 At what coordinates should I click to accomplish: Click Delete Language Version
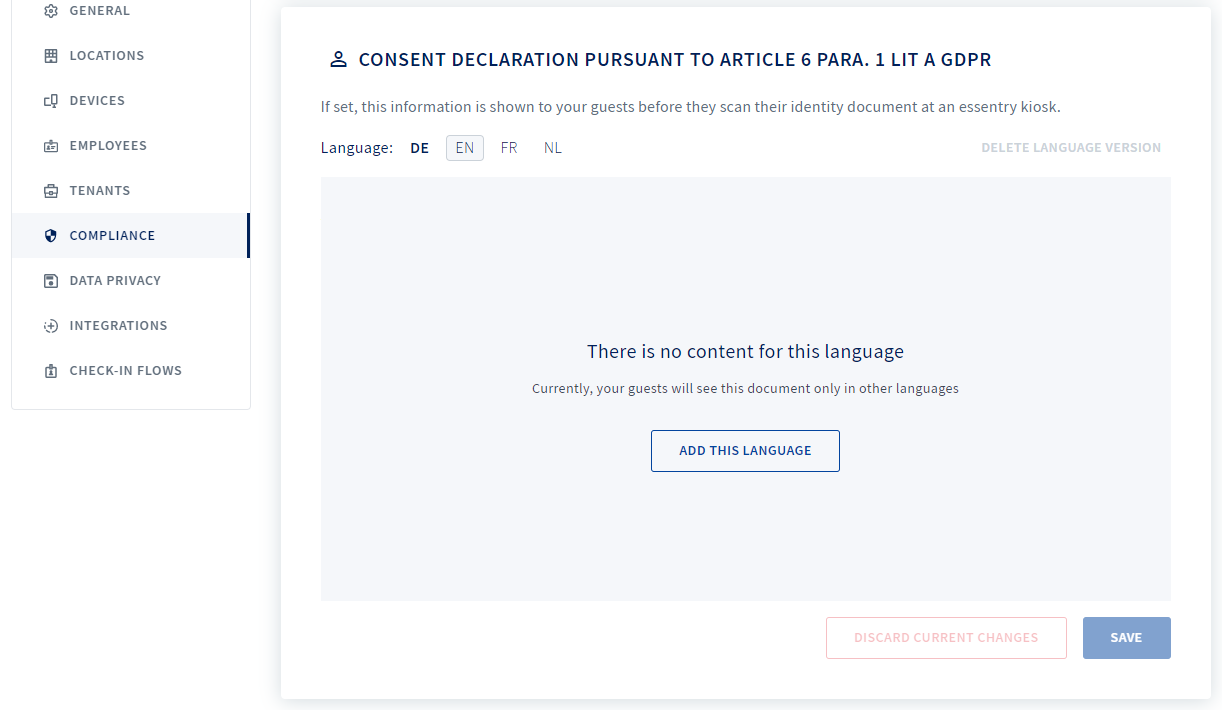(x=1071, y=148)
